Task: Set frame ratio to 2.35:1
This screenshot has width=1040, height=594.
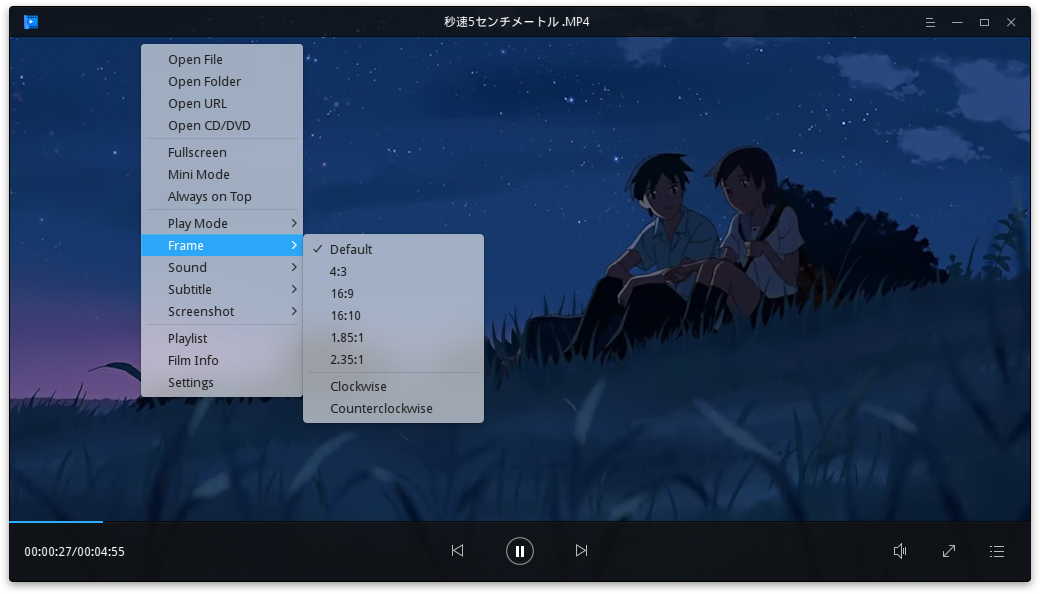Action: click(393, 359)
